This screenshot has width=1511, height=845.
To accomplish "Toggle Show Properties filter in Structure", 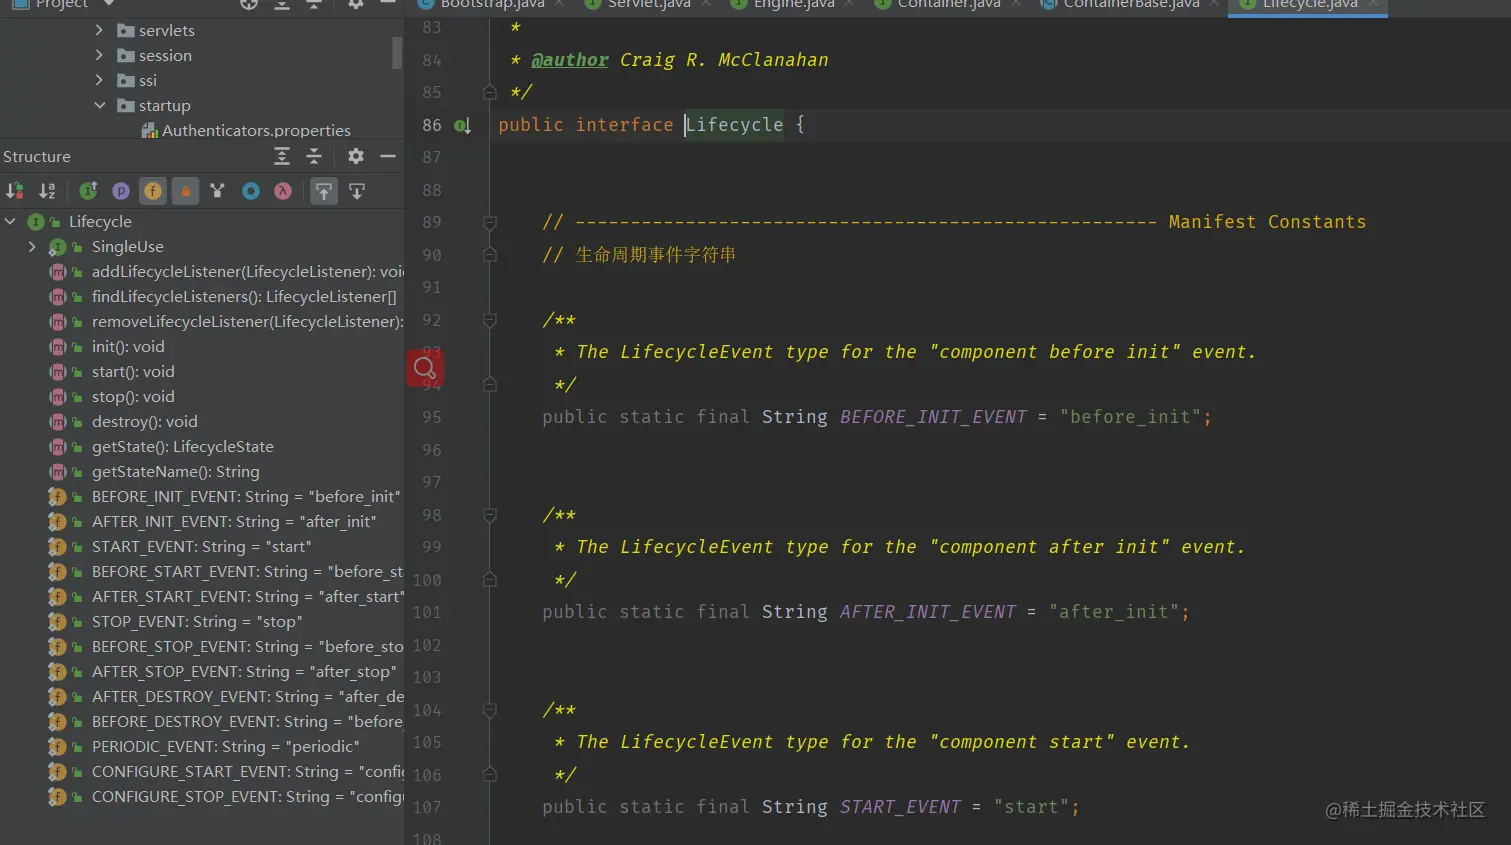I will tap(121, 191).
